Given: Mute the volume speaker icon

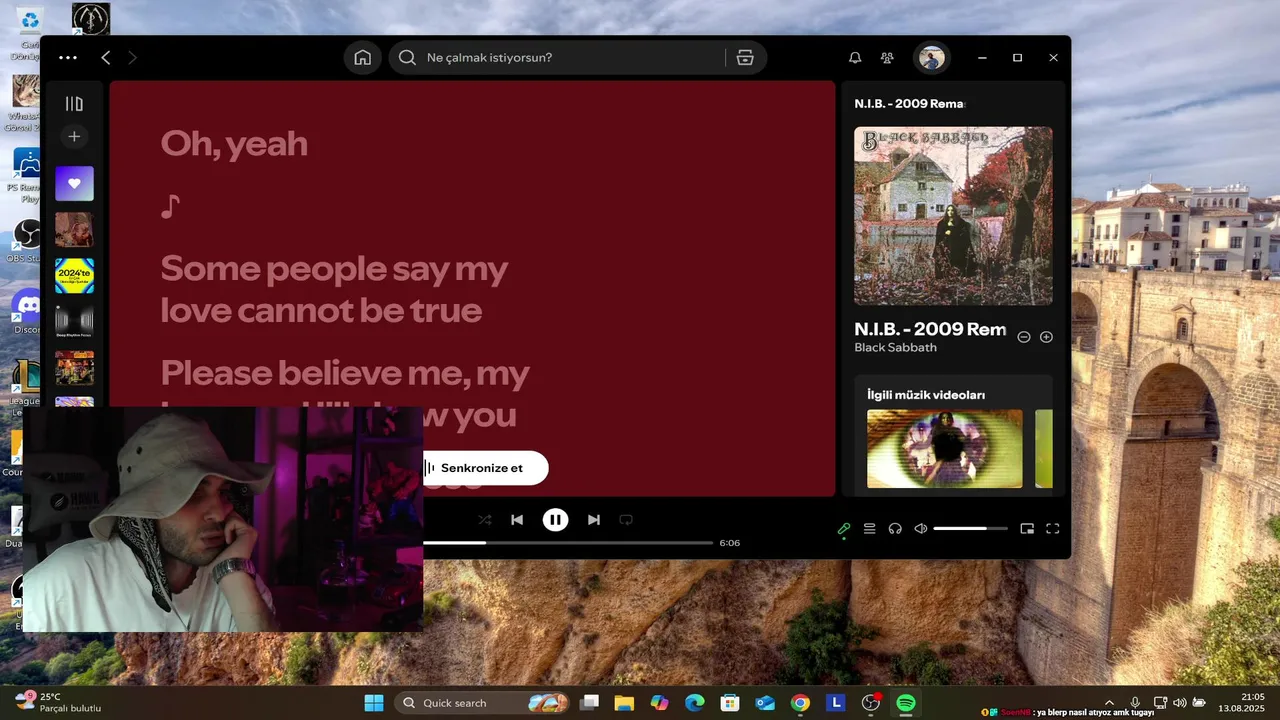Looking at the screenshot, I should (x=921, y=528).
